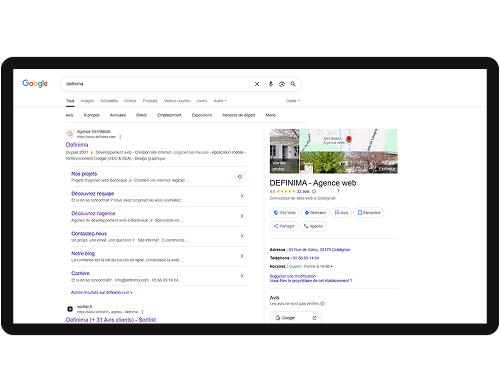This screenshot has height=392, width=500.
Task: Expand the opening hours dropdown arrow
Action: click(x=332, y=267)
